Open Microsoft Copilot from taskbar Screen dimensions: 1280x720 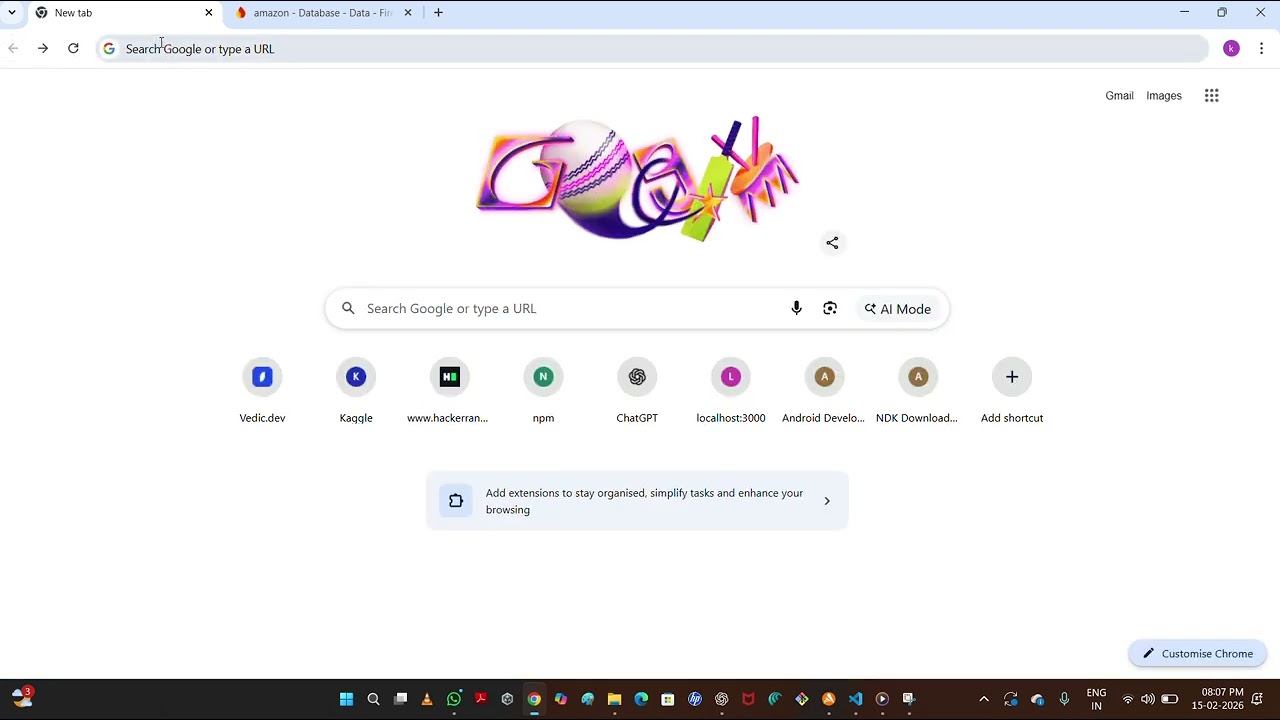(x=561, y=699)
